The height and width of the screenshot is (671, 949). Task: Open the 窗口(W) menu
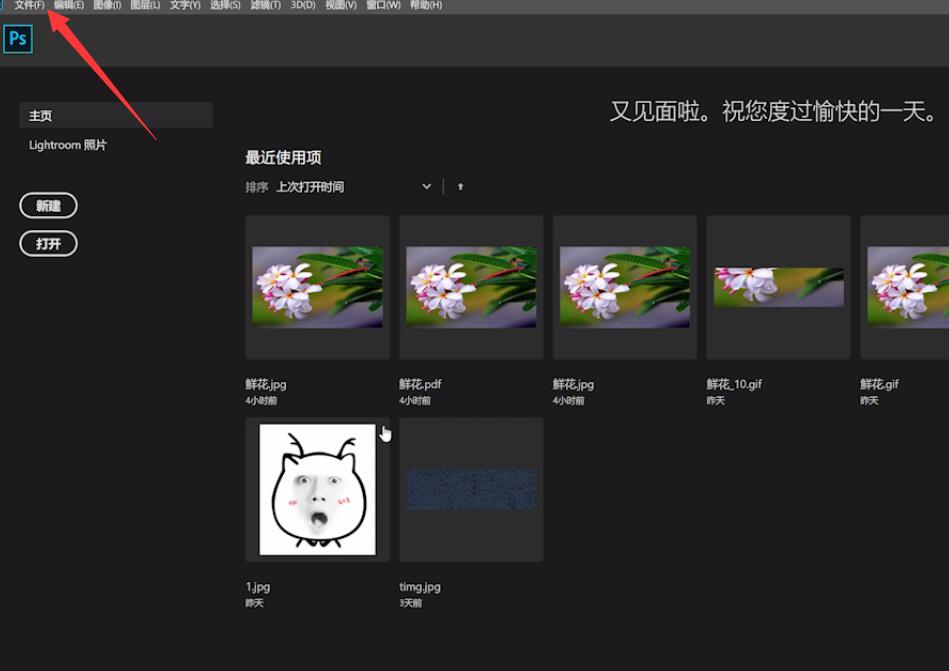pyautogui.click(x=383, y=5)
